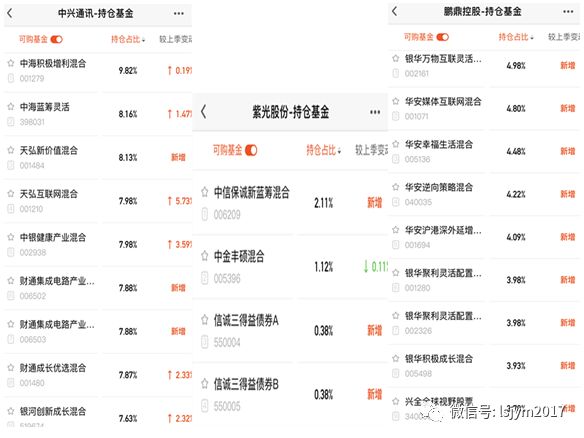Favorite the 中银健康产业混合 fund star
Viewport: 584px width, 438px height.
[x=11, y=237]
